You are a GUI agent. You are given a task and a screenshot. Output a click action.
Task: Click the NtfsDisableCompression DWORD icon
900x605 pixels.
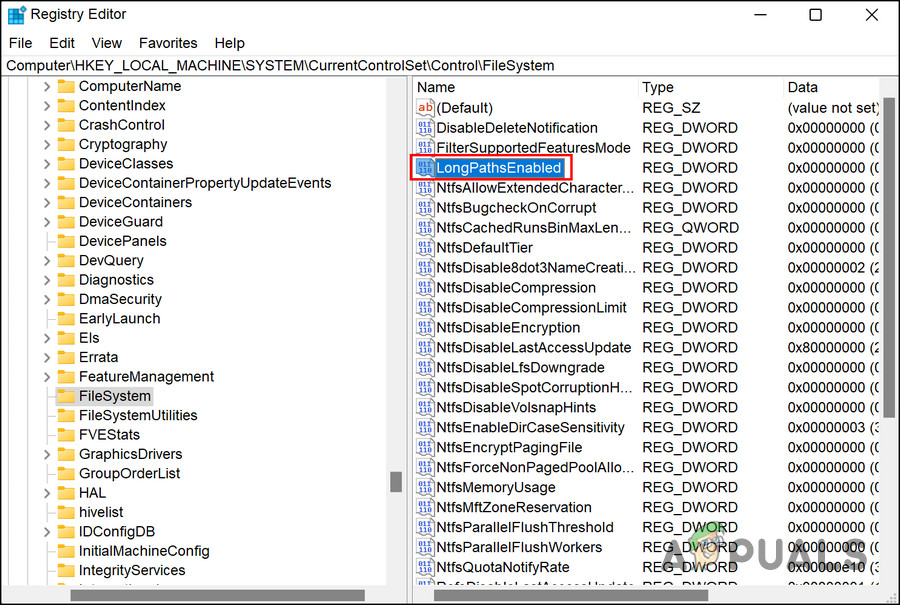click(x=425, y=288)
